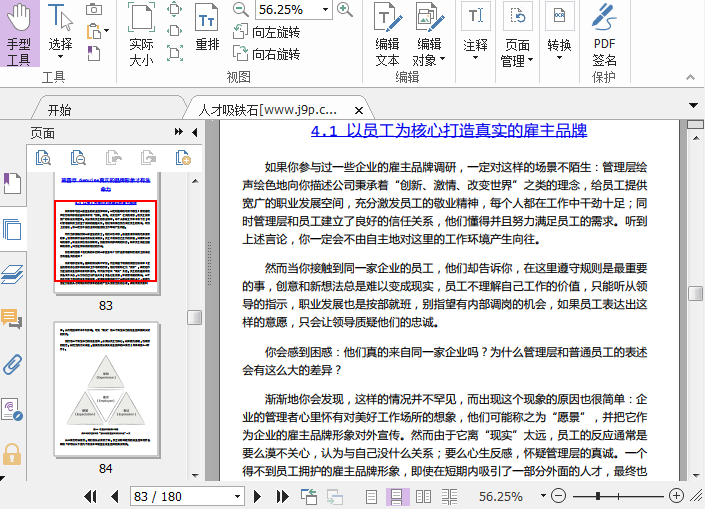The width and height of the screenshot is (705, 509).
Task: Open the Attachments paperclip panel
Action: (12, 365)
